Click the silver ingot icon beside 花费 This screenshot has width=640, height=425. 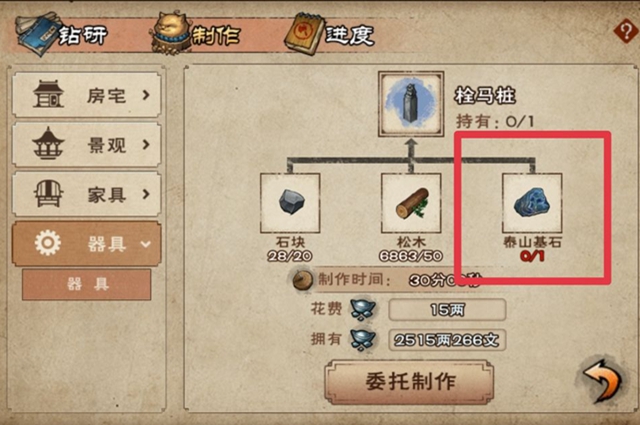pyautogui.click(x=363, y=310)
